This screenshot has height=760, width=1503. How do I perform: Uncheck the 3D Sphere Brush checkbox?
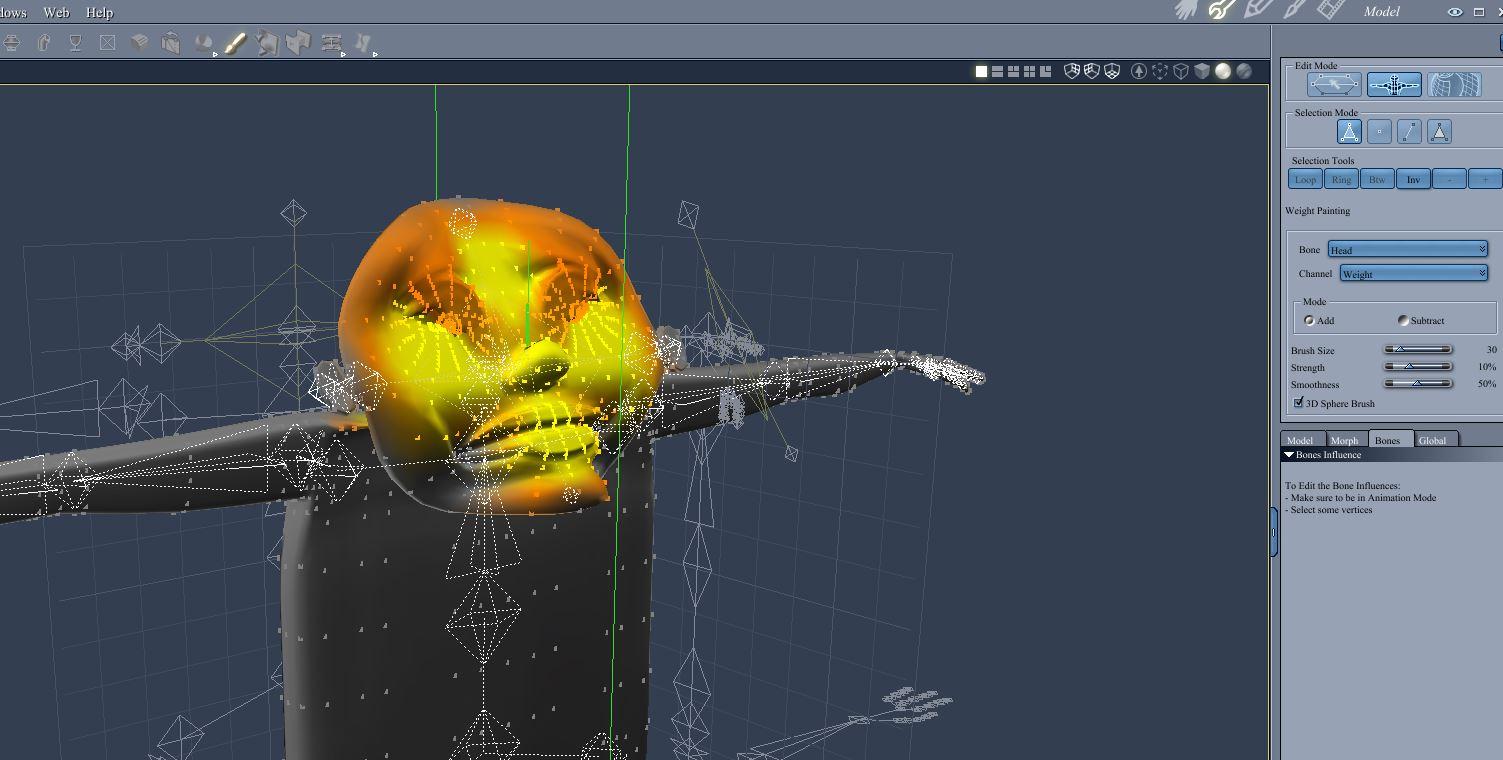1299,403
